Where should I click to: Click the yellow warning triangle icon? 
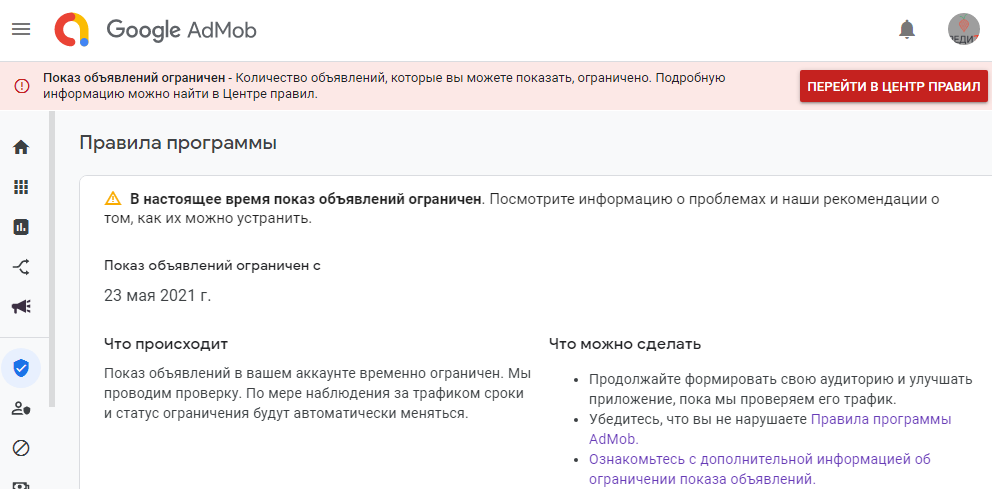(x=113, y=199)
